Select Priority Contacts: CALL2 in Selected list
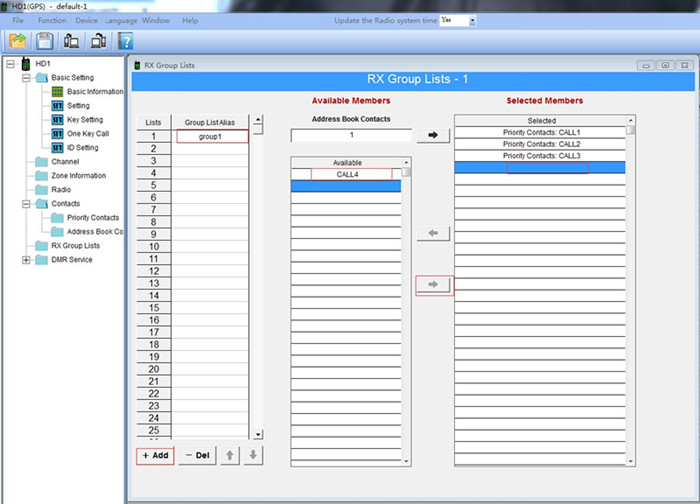This screenshot has width=700, height=504. tap(540, 144)
